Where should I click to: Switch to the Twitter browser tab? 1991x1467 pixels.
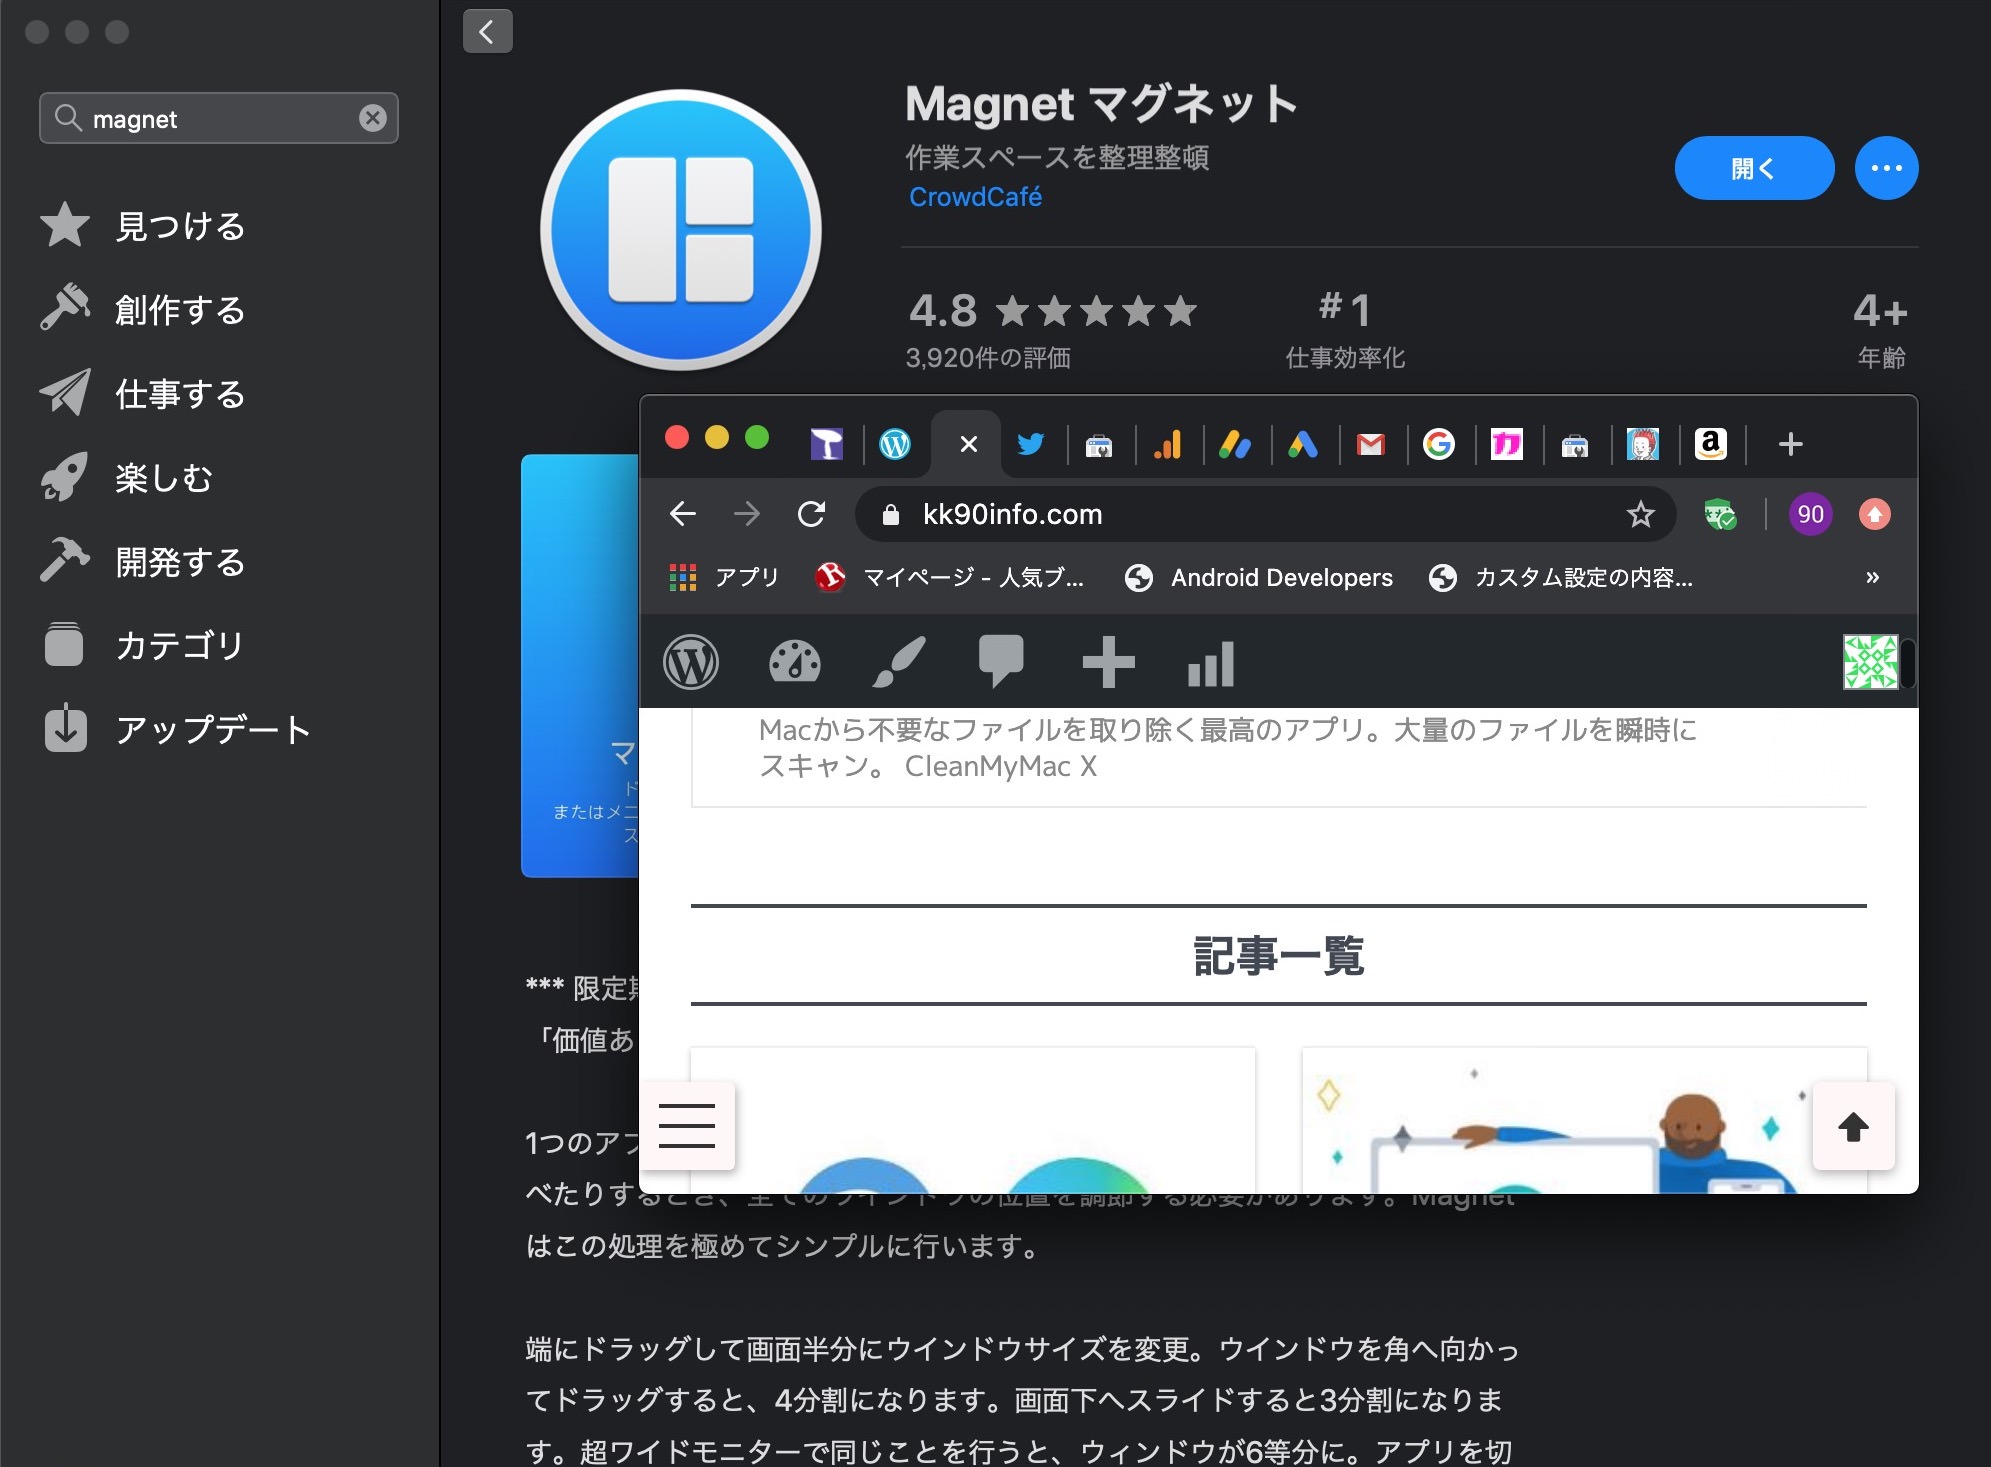click(1031, 444)
